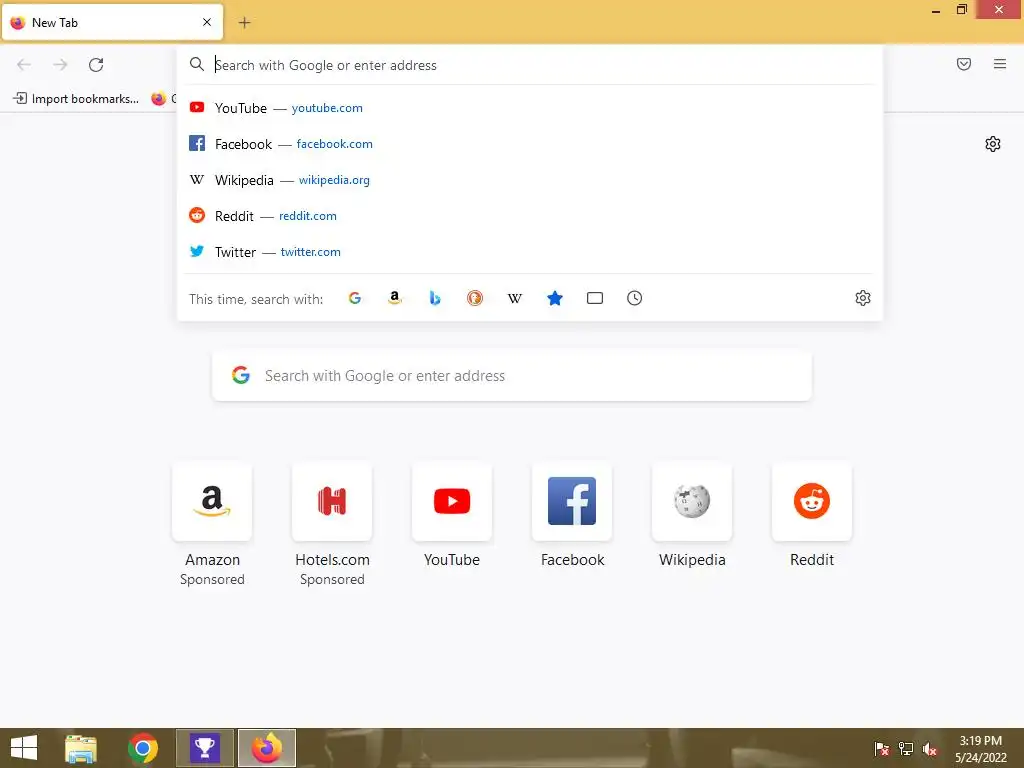
Task: Open Action Center flag in system tray
Action: tap(882, 749)
